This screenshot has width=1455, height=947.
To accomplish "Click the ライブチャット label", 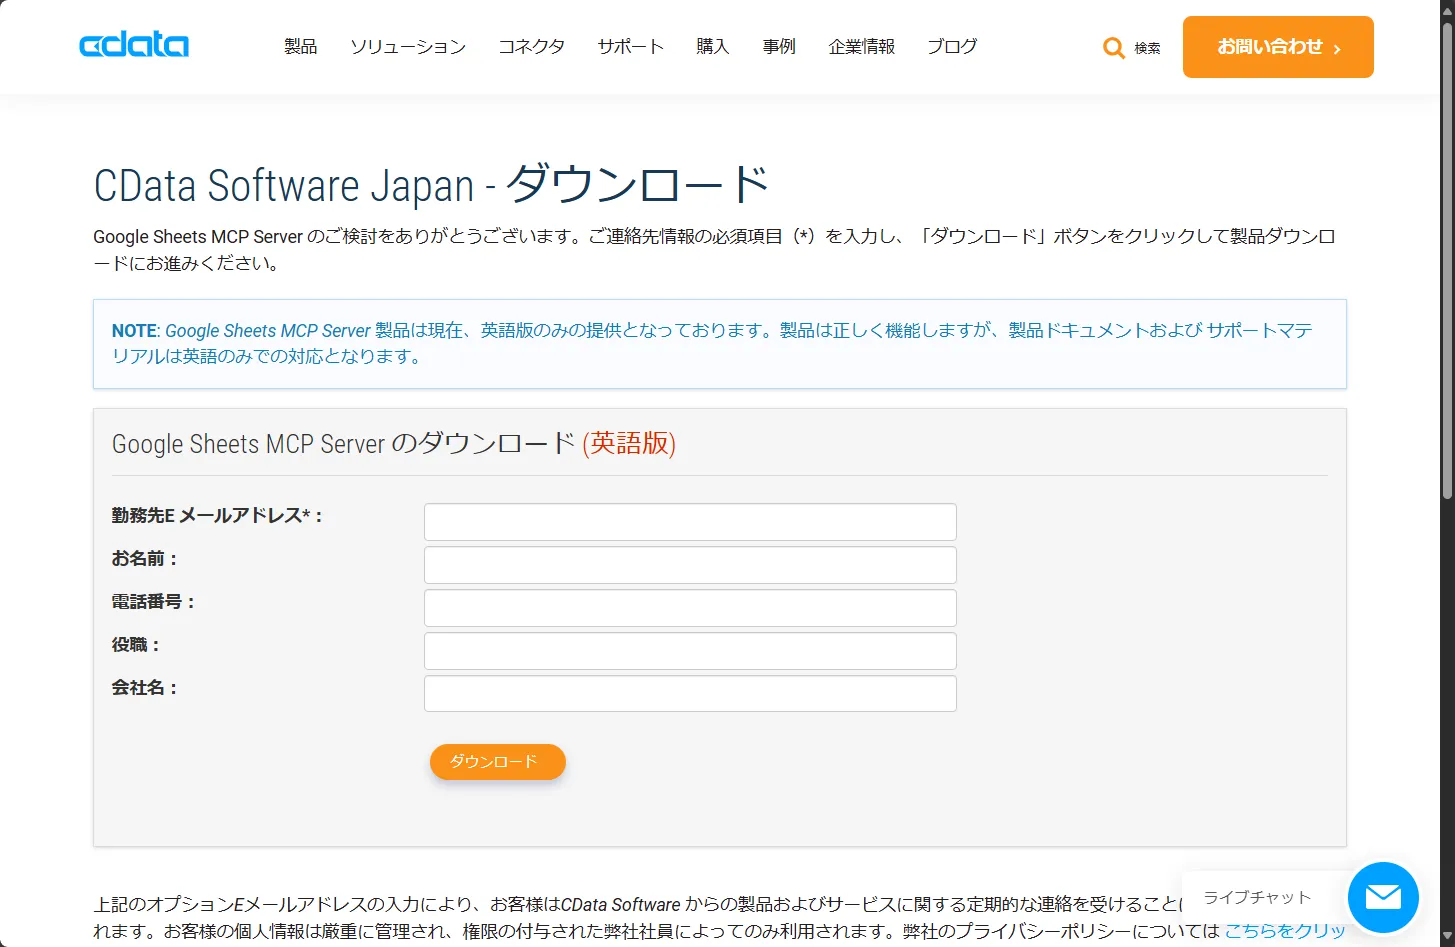I will click(x=1257, y=898).
